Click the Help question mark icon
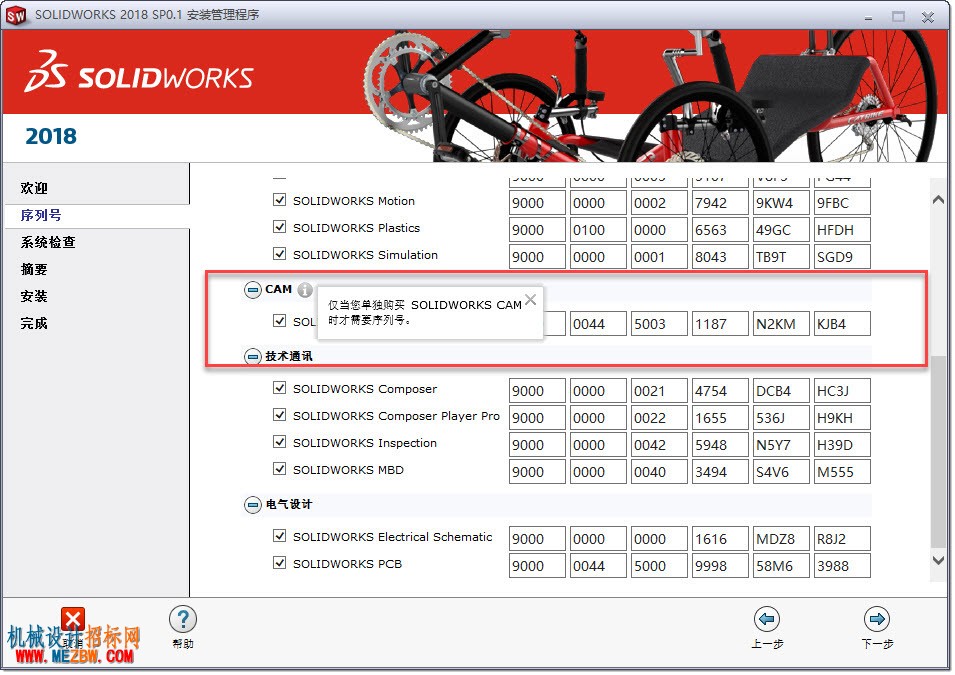The height and width of the screenshot is (675, 955). pyautogui.click(x=183, y=620)
